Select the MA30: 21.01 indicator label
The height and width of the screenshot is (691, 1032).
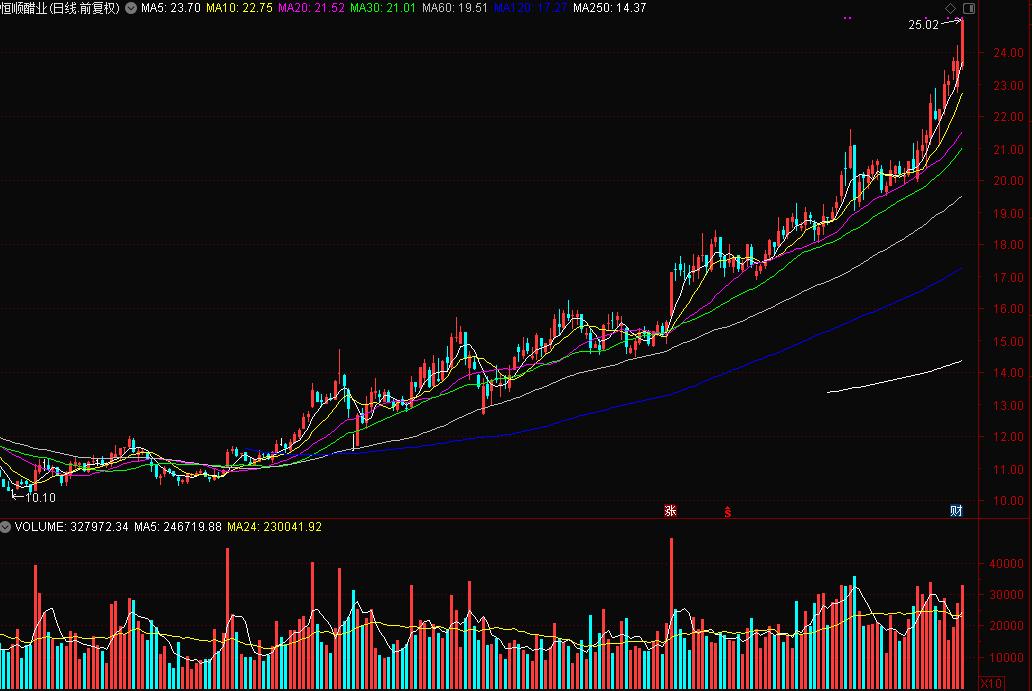click(x=383, y=8)
